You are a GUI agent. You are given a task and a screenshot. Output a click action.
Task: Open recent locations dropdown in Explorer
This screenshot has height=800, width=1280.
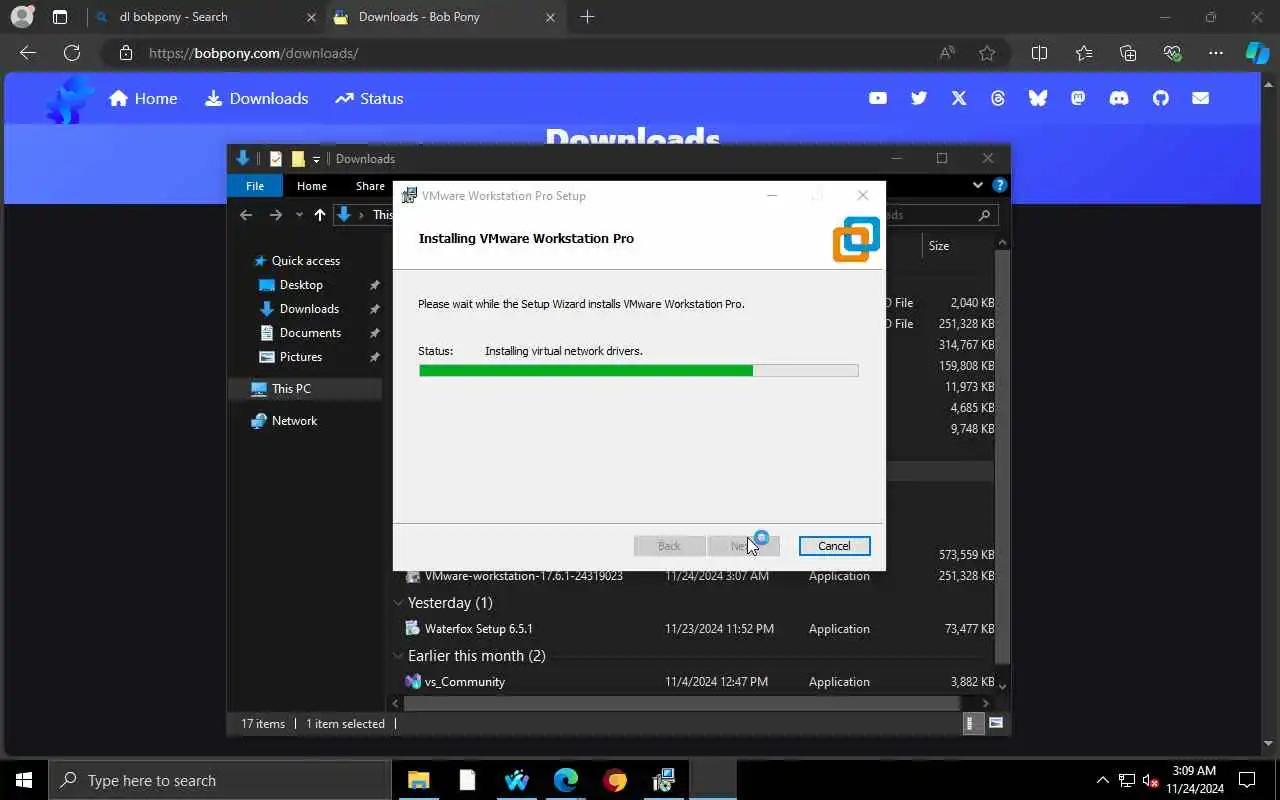[x=299, y=215]
